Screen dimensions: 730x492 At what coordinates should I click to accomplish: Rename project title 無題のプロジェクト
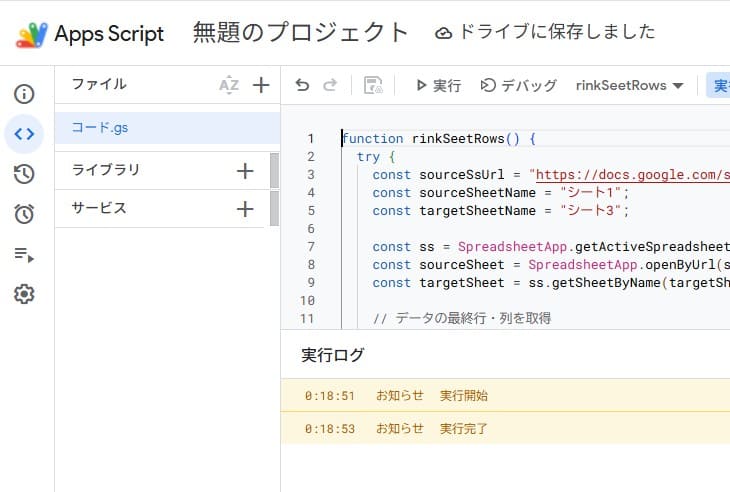tap(301, 33)
